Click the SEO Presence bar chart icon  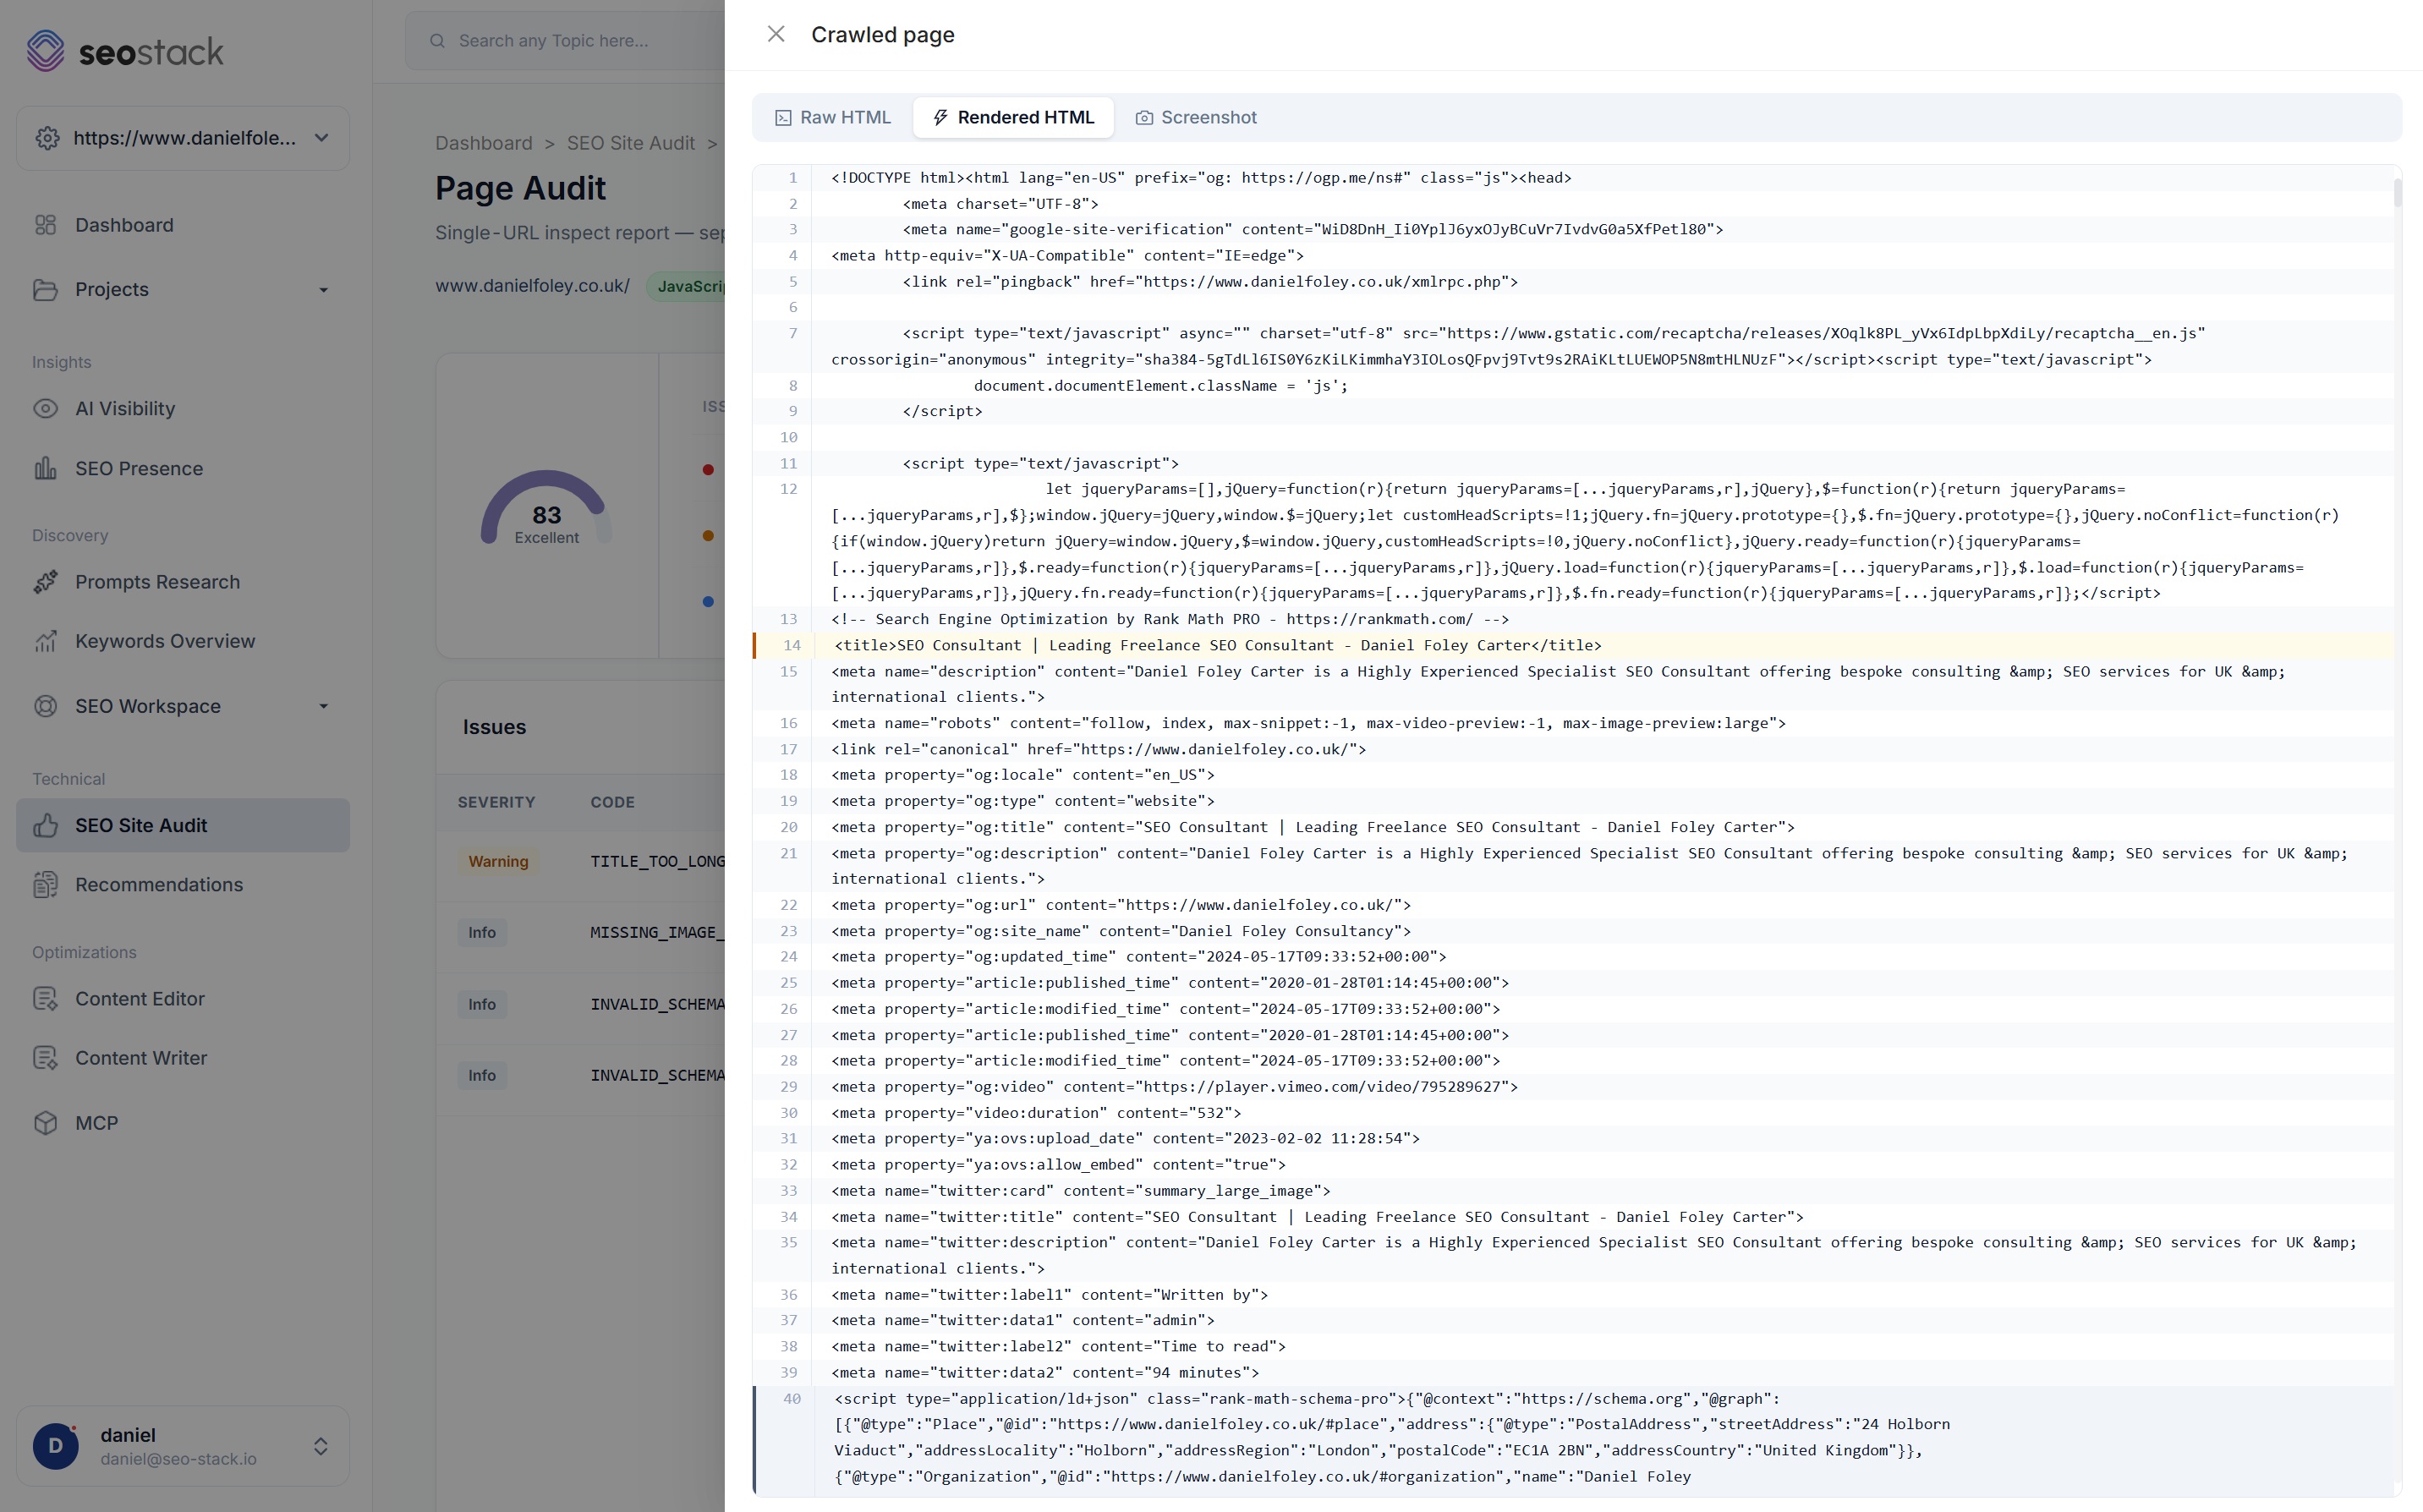(x=45, y=469)
